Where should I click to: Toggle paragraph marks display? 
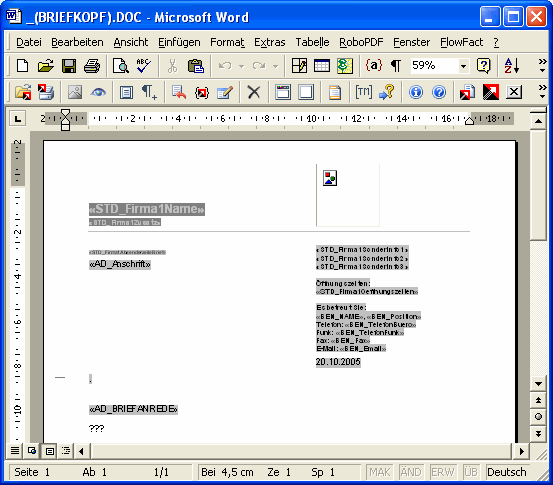396,66
